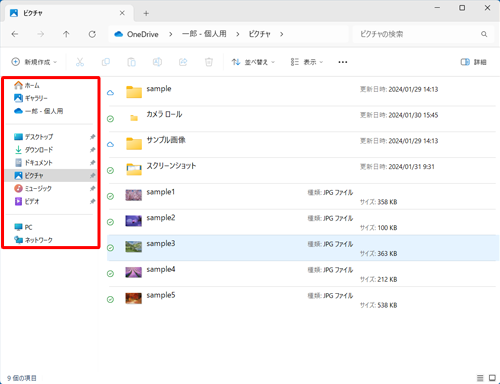Open the 表示 view dropdown
The height and width of the screenshot is (384, 500).
click(307, 62)
